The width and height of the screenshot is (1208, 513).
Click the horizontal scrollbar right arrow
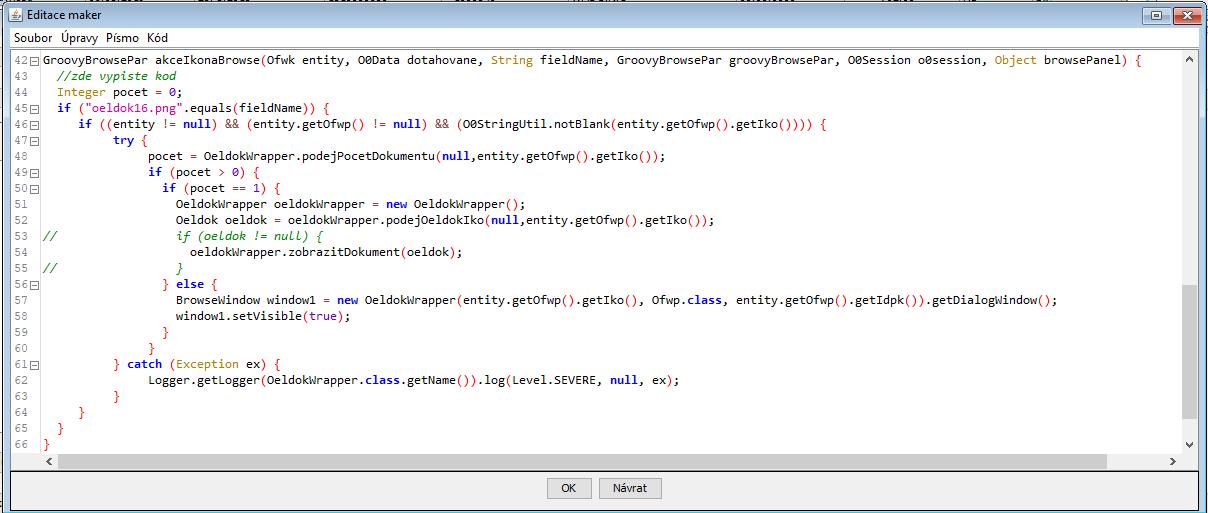click(1173, 461)
